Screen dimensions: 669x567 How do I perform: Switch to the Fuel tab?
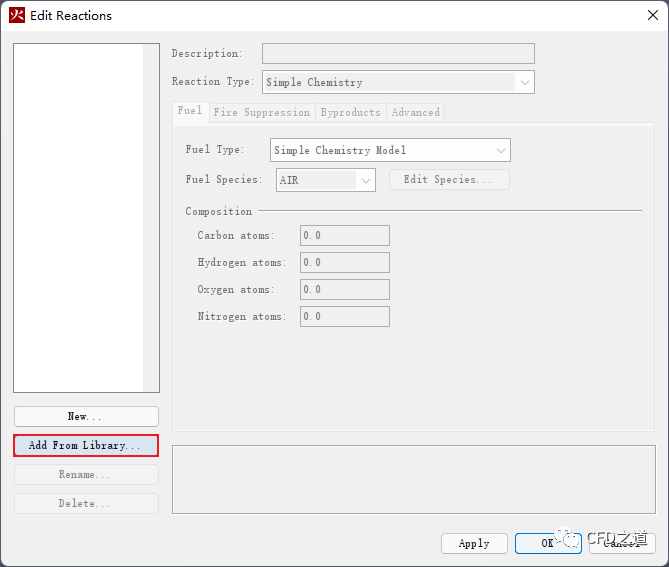pyautogui.click(x=190, y=111)
